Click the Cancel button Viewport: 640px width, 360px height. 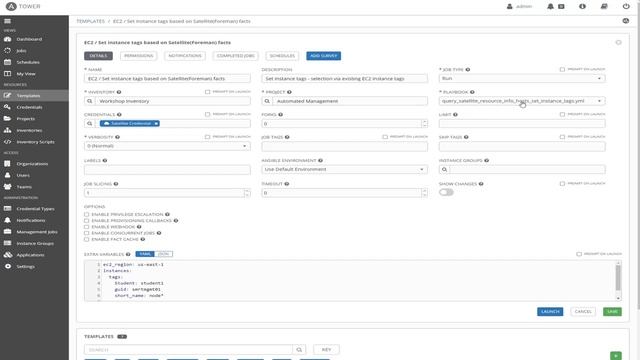pyautogui.click(x=583, y=311)
